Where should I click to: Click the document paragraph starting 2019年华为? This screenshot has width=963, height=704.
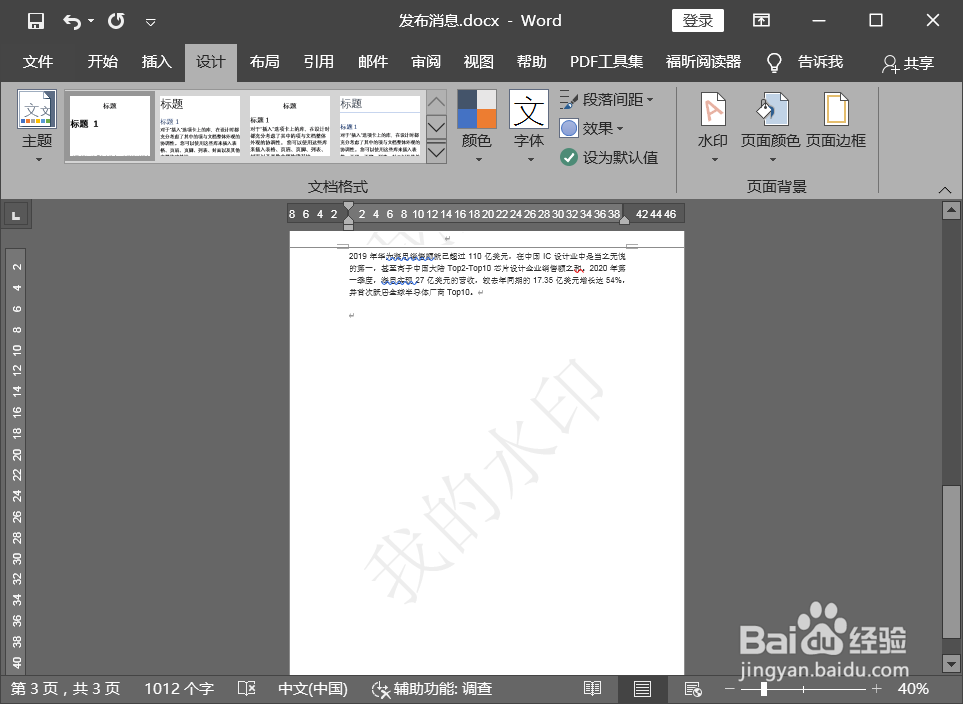pos(487,274)
